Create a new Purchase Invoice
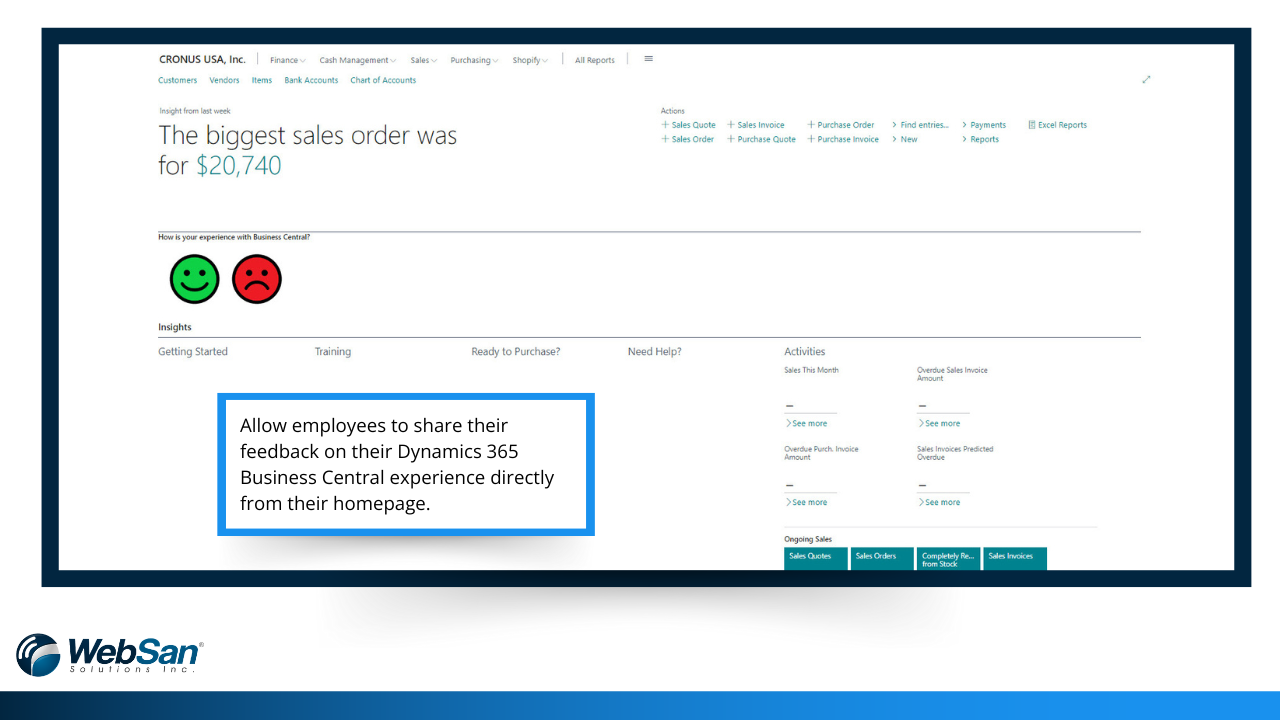The height and width of the screenshot is (720, 1280). [x=843, y=139]
